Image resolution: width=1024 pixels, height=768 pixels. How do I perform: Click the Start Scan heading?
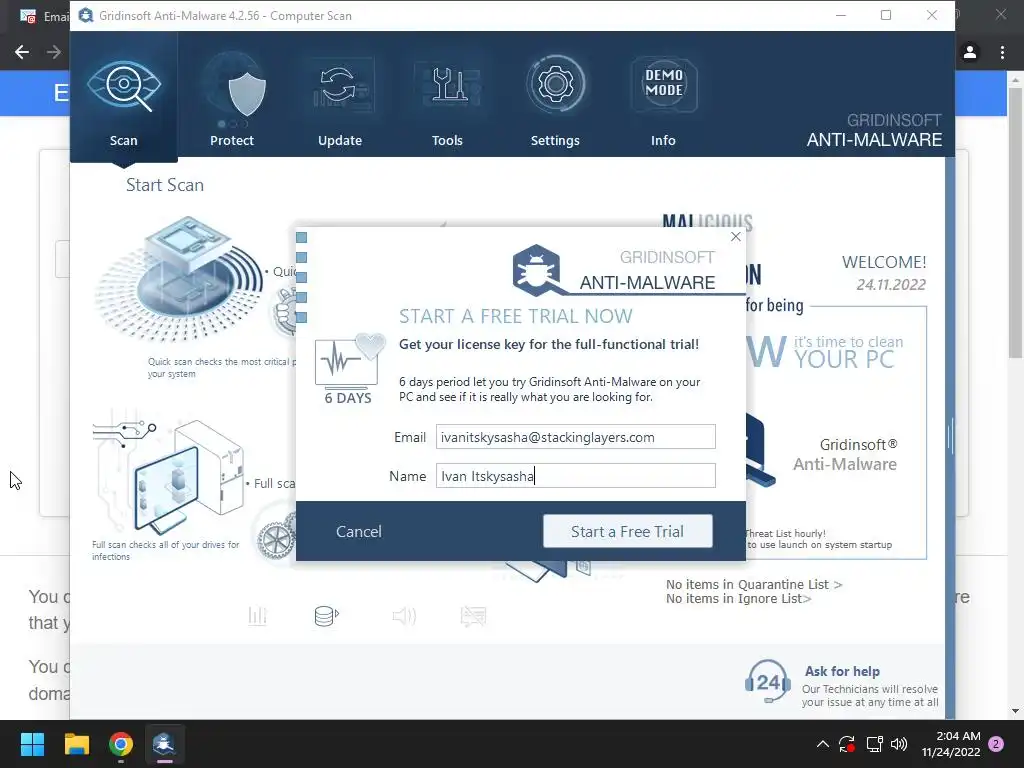click(x=165, y=185)
